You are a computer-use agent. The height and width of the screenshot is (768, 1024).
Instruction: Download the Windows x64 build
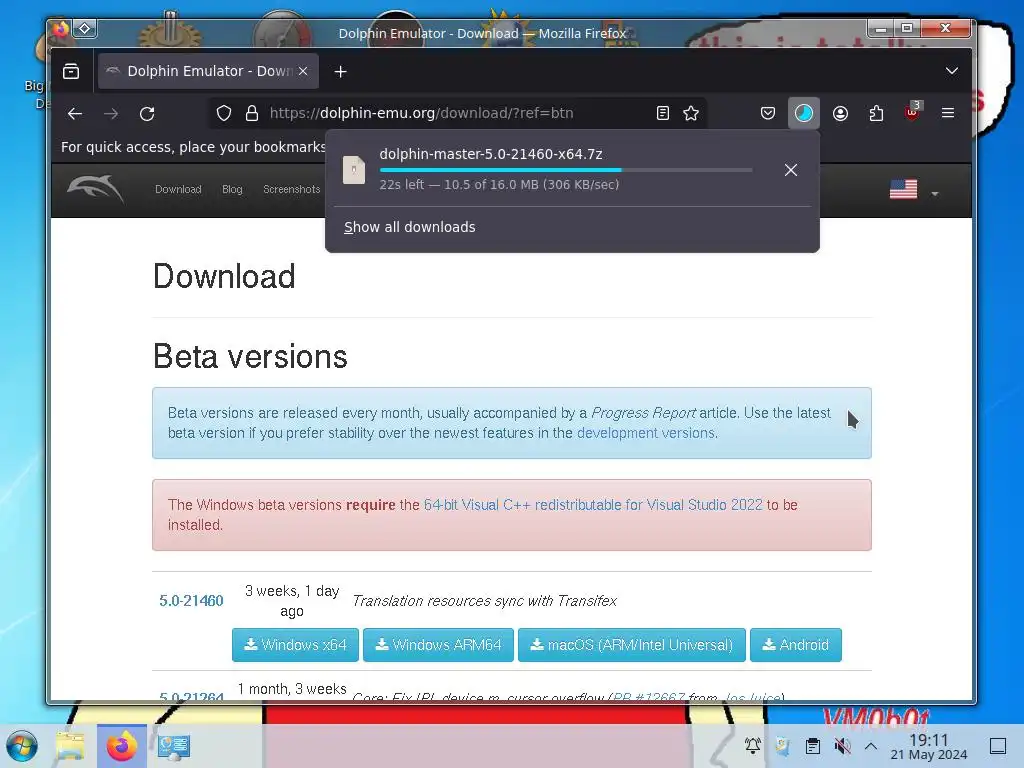tap(295, 645)
